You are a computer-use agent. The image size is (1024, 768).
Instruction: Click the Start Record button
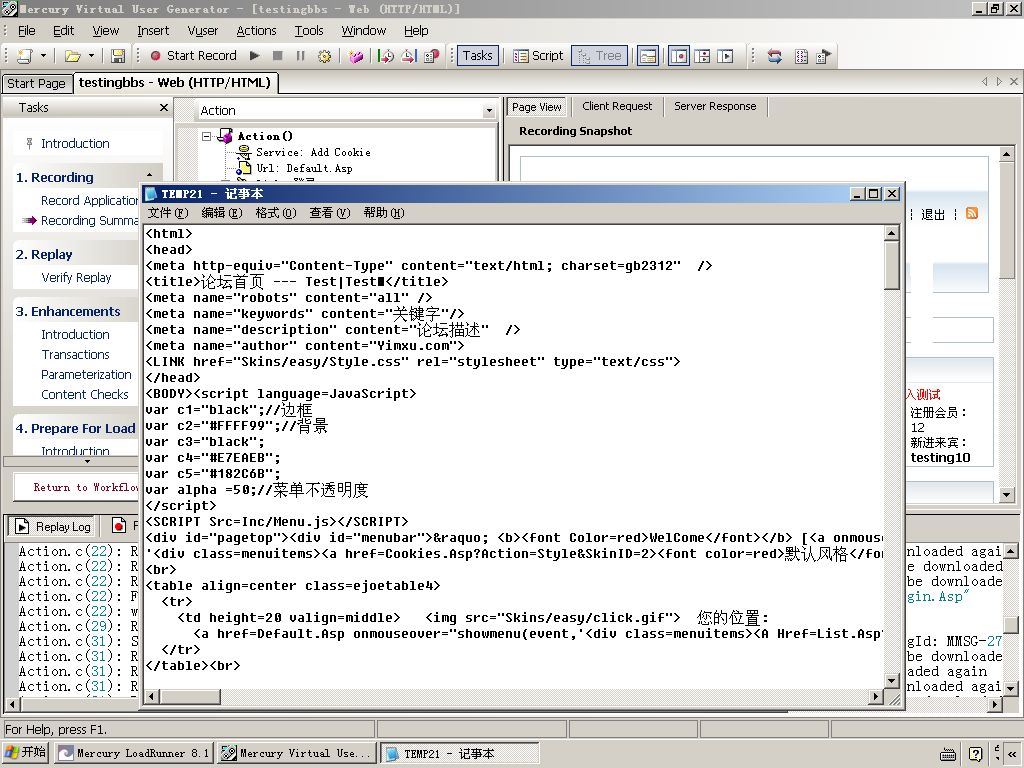click(193, 56)
